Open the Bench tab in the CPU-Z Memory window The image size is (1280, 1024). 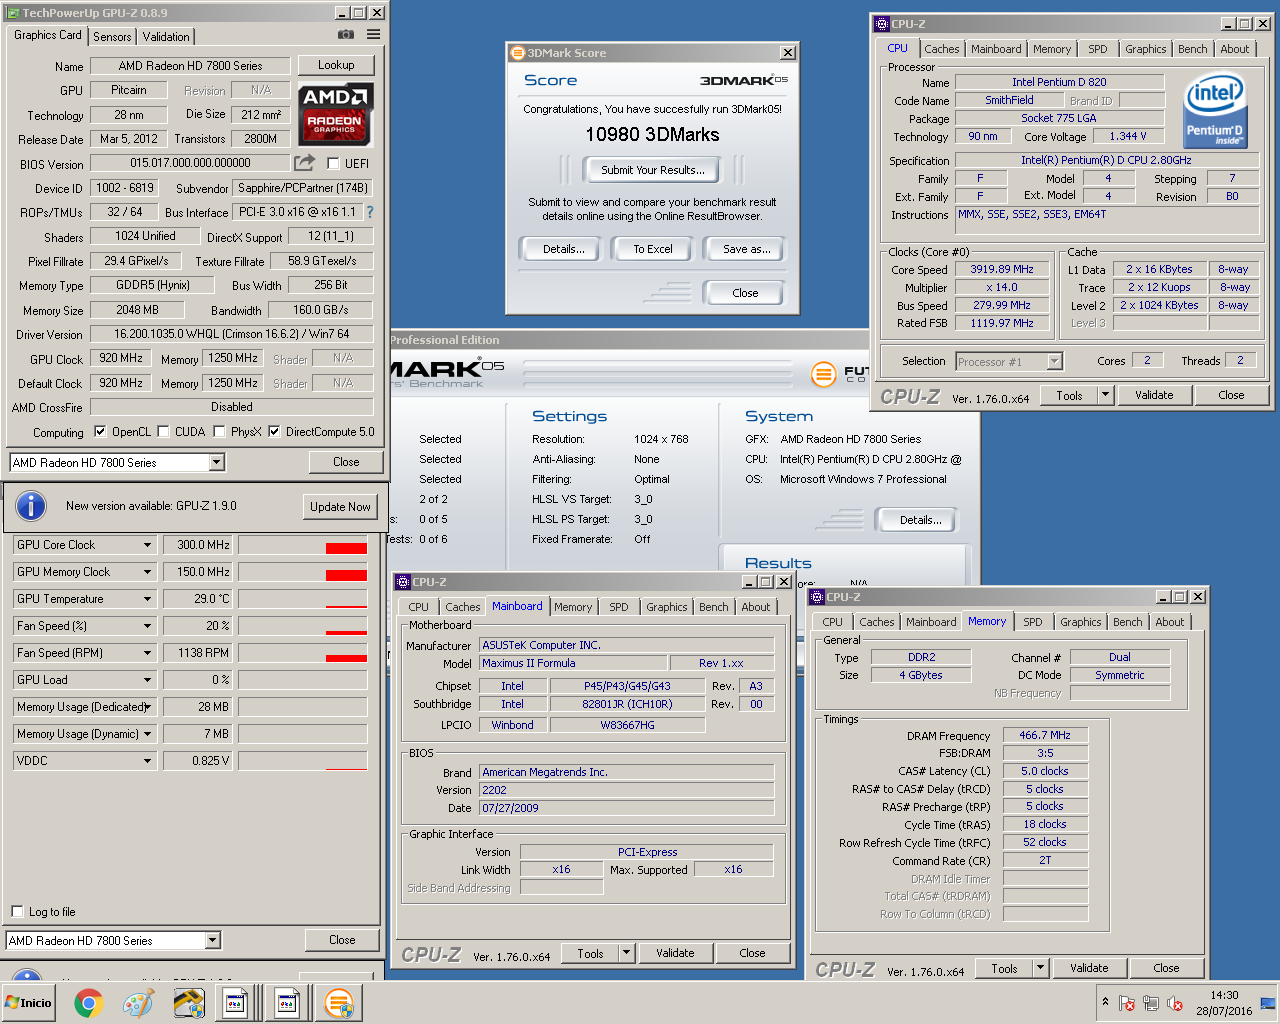[x=1127, y=622]
